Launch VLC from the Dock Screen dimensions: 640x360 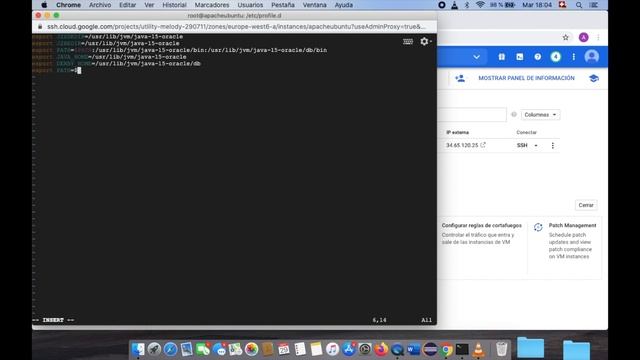[x=478, y=349]
